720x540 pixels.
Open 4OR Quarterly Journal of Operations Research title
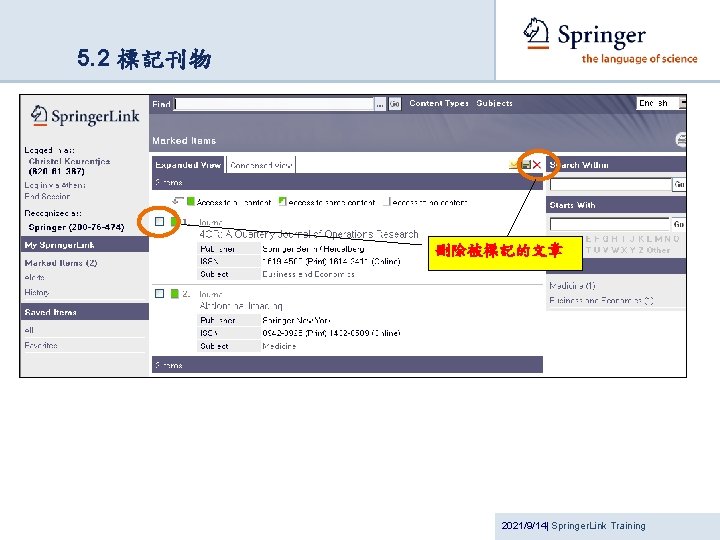pyautogui.click(x=309, y=234)
